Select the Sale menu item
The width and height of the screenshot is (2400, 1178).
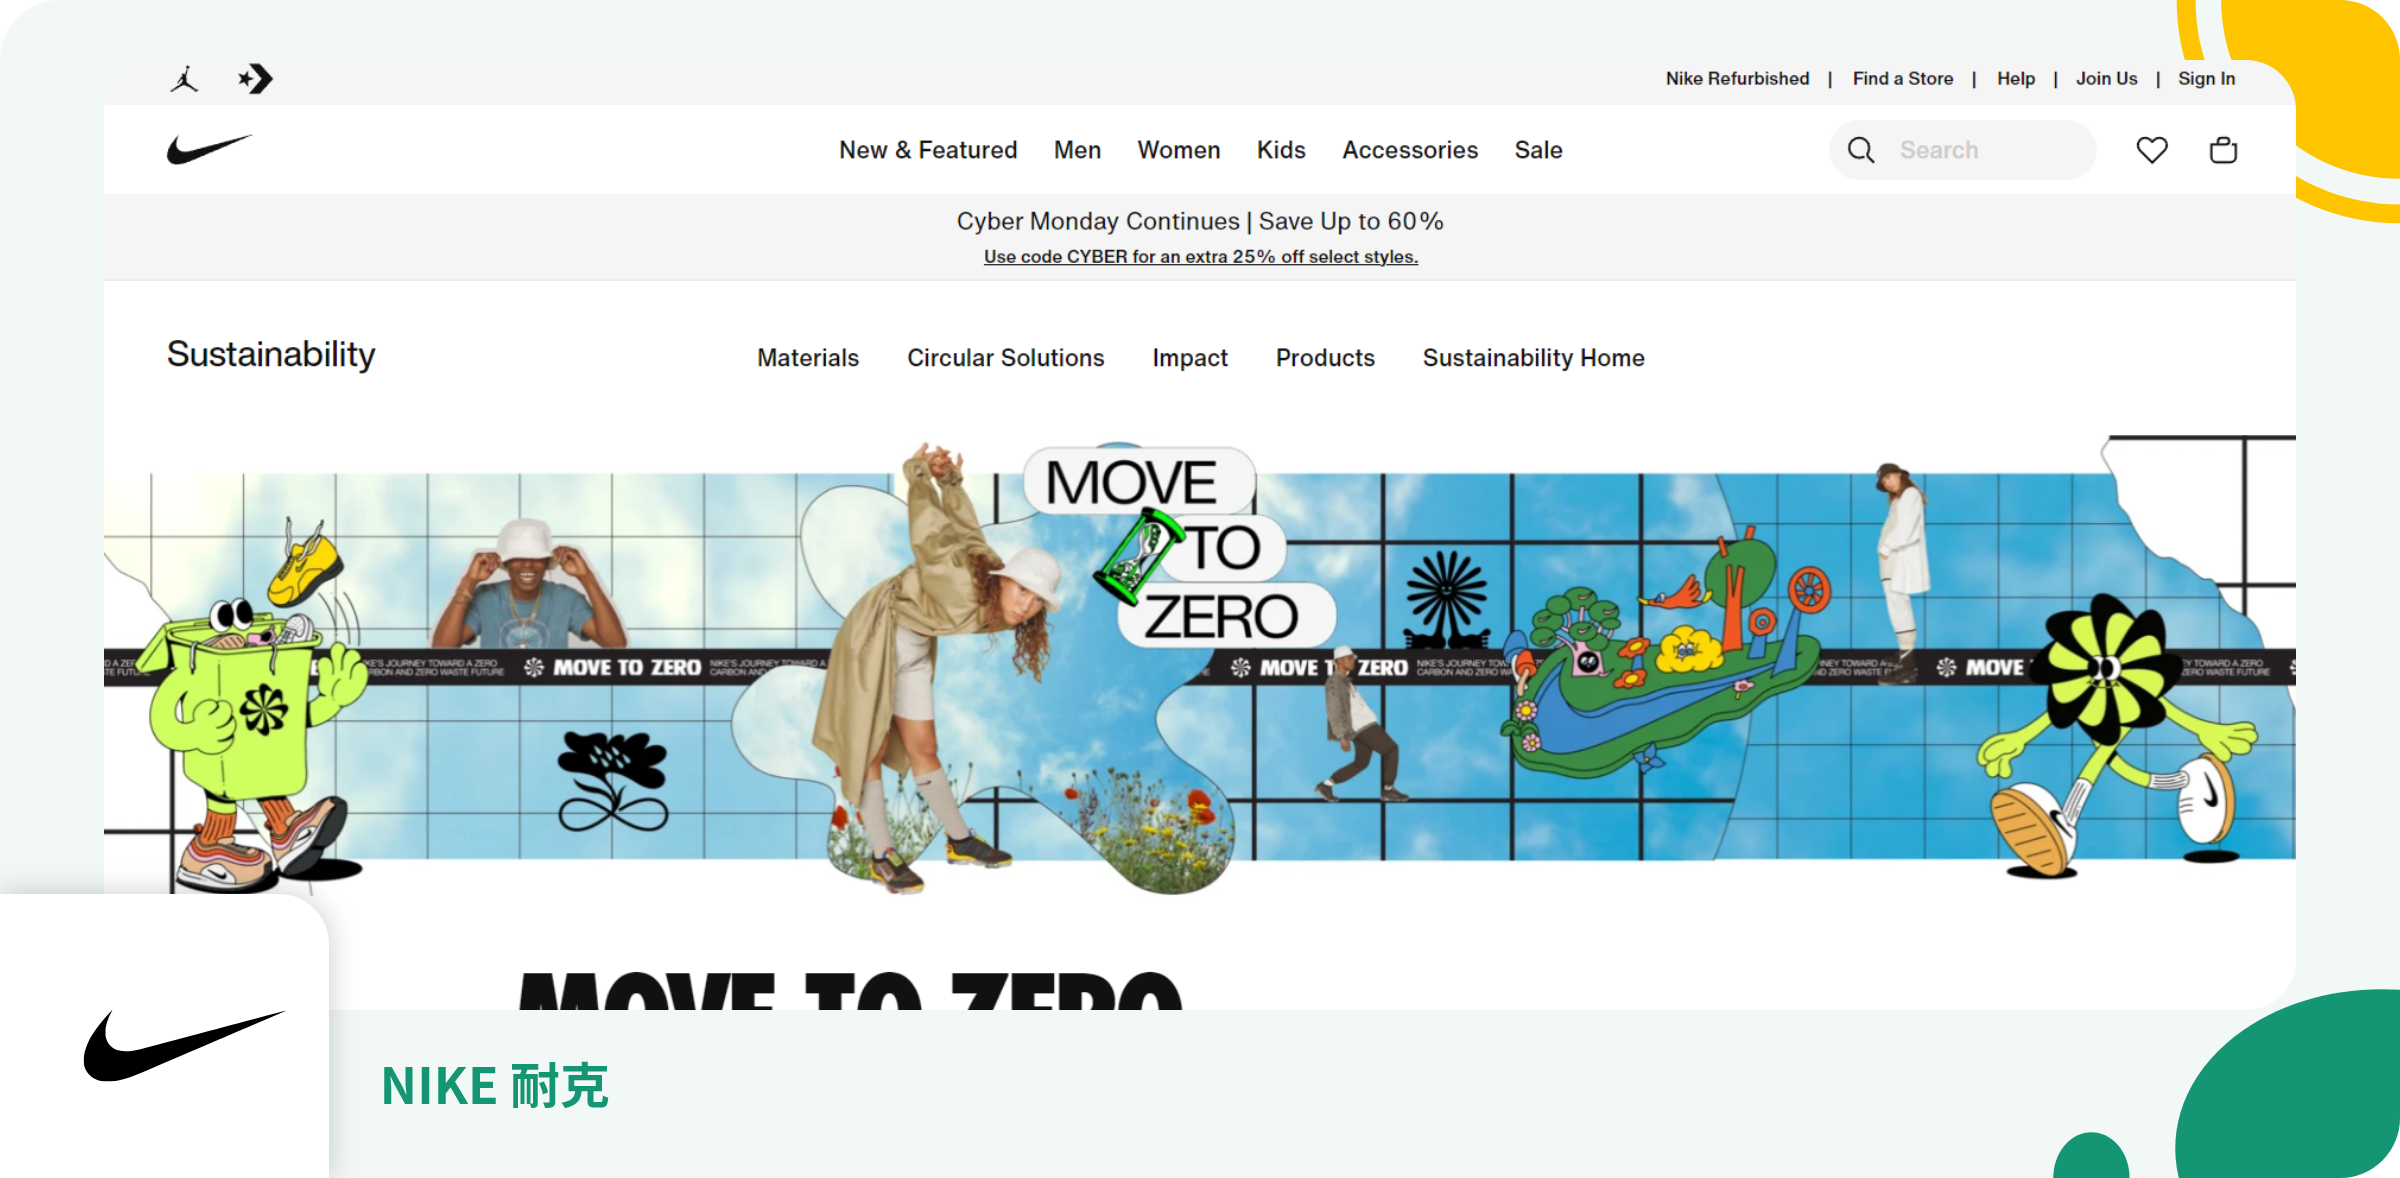pyautogui.click(x=1538, y=150)
